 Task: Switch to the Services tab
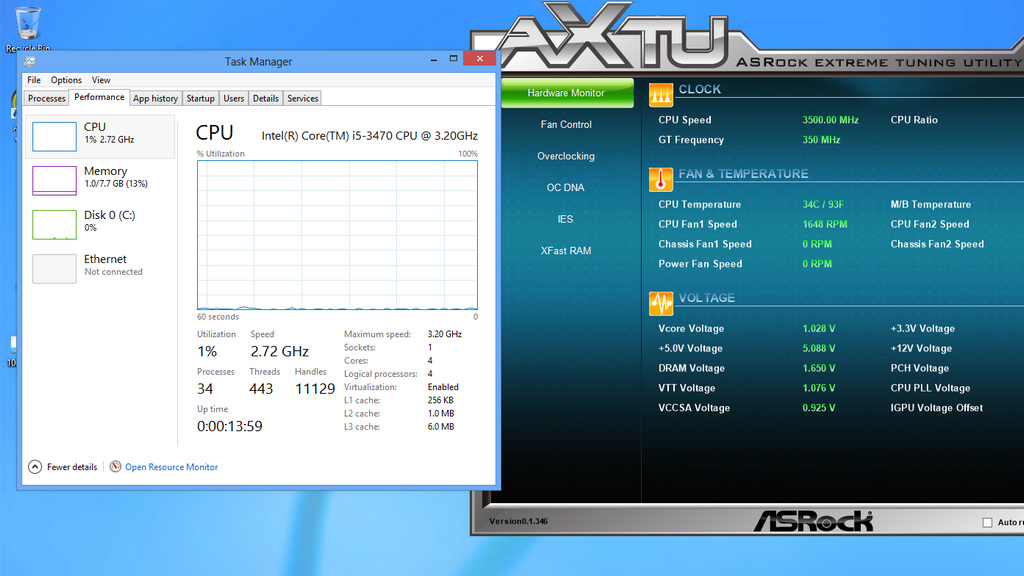302,98
